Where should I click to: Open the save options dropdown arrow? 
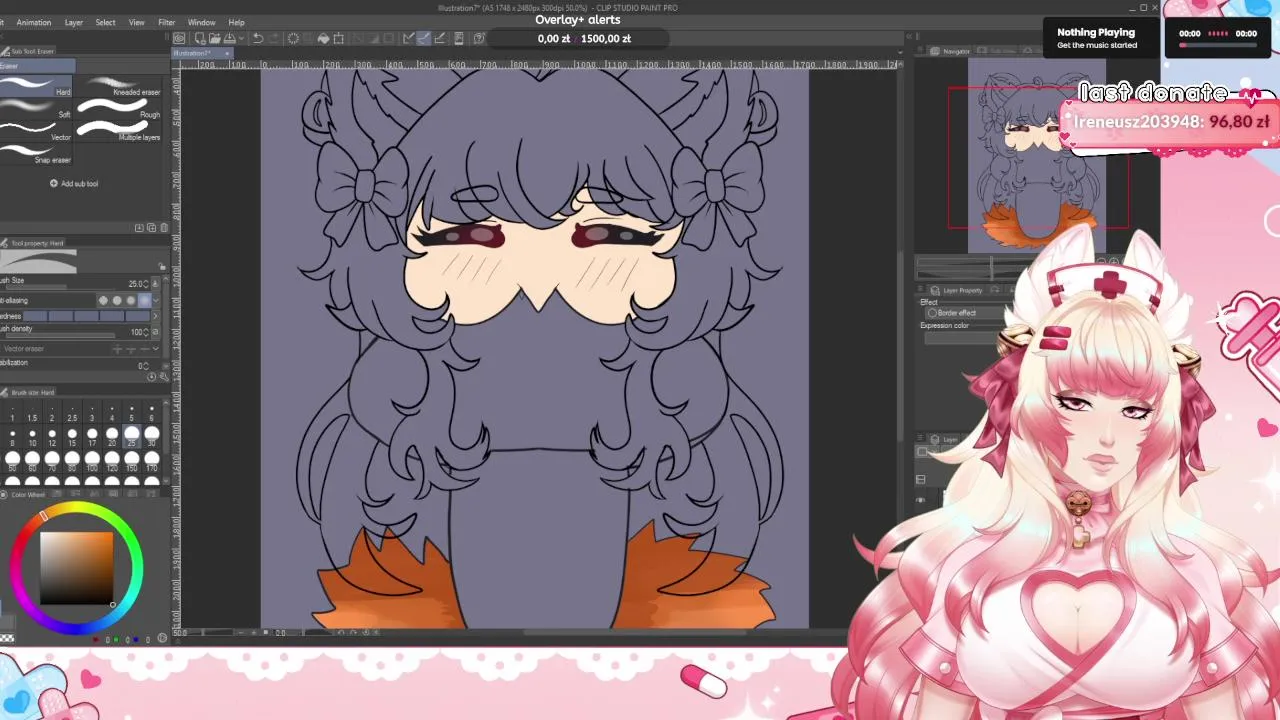241,39
